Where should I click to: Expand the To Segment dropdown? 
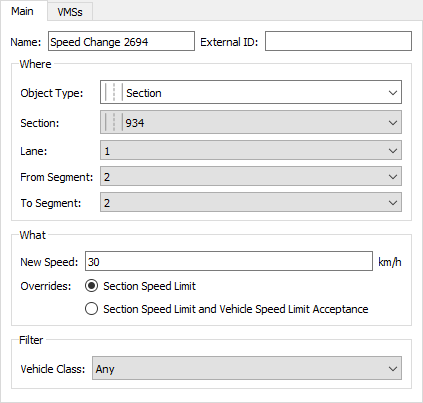tap(251, 203)
